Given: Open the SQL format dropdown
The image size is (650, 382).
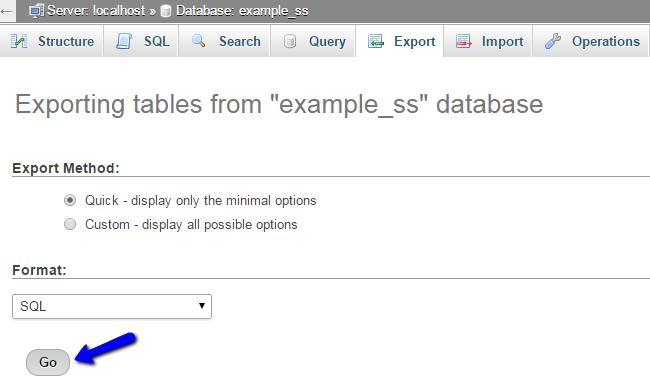Looking at the screenshot, I should pyautogui.click(x=112, y=307).
